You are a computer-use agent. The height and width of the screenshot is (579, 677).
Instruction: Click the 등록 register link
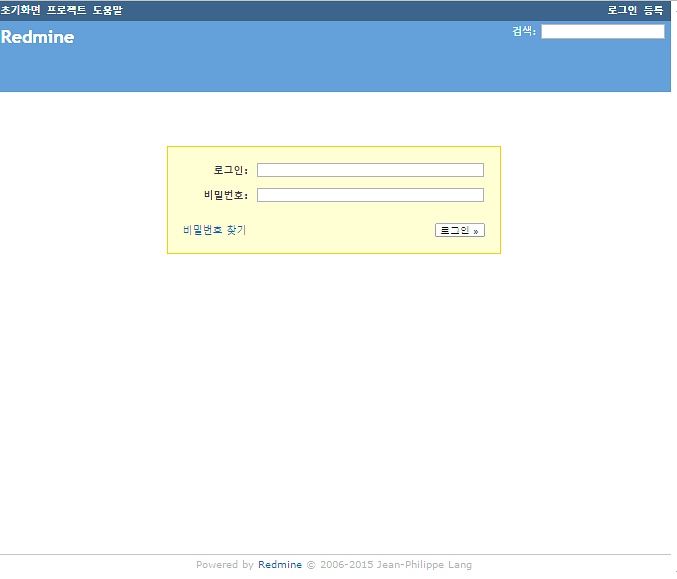point(653,10)
